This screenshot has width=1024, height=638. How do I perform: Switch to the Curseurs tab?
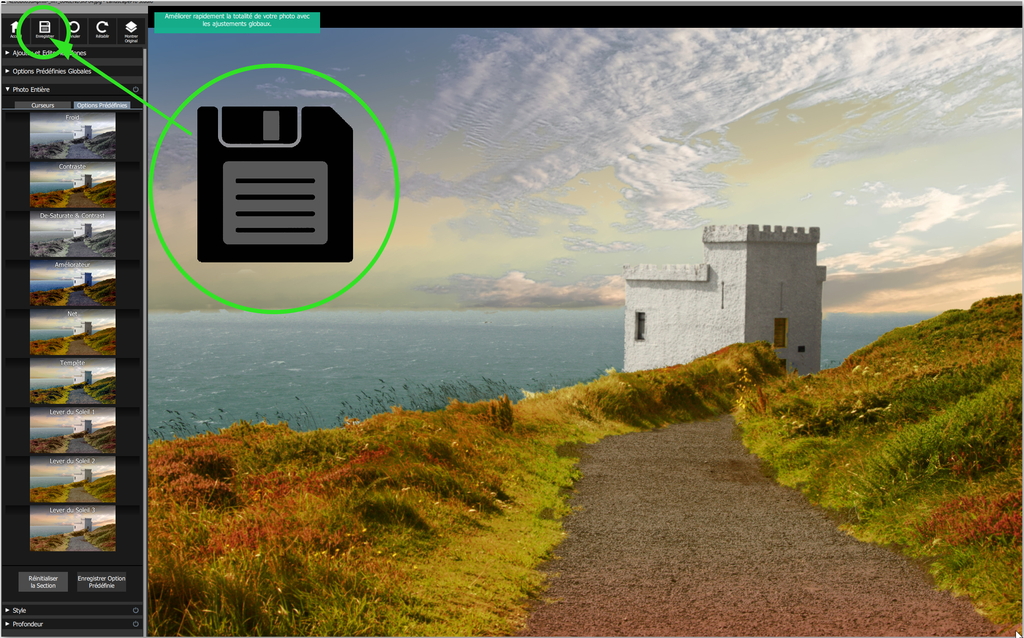42,104
